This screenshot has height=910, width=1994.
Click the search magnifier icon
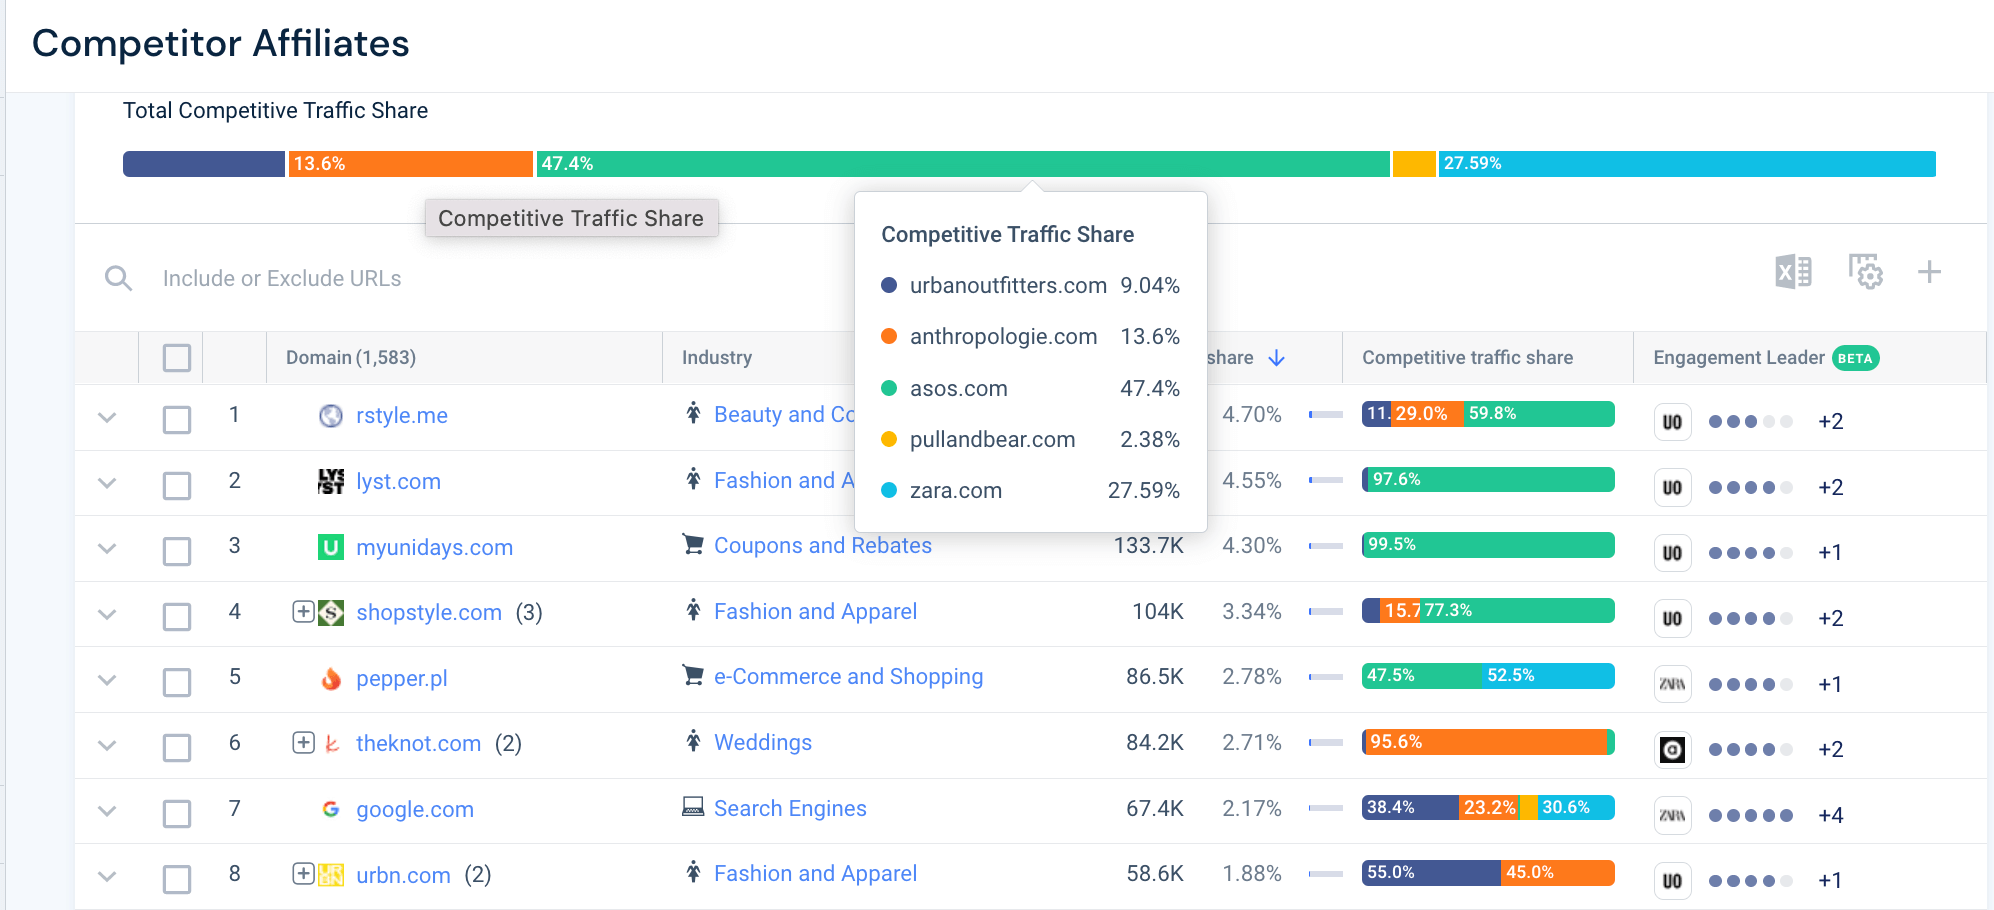(x=118, y=278)
